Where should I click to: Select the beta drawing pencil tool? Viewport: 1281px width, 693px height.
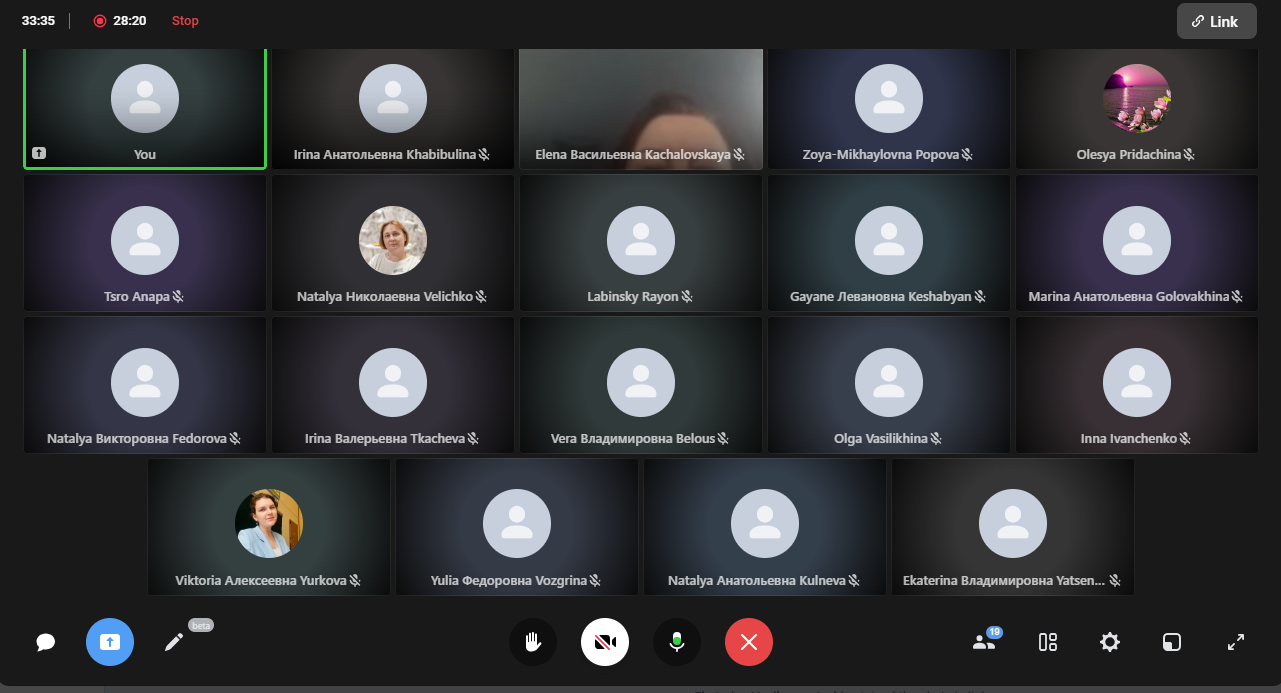pos(174,642)
